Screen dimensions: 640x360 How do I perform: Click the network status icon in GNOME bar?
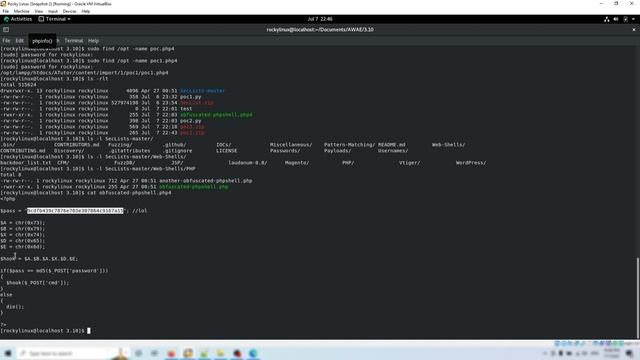pyautogui.click(x=607, y=19)
